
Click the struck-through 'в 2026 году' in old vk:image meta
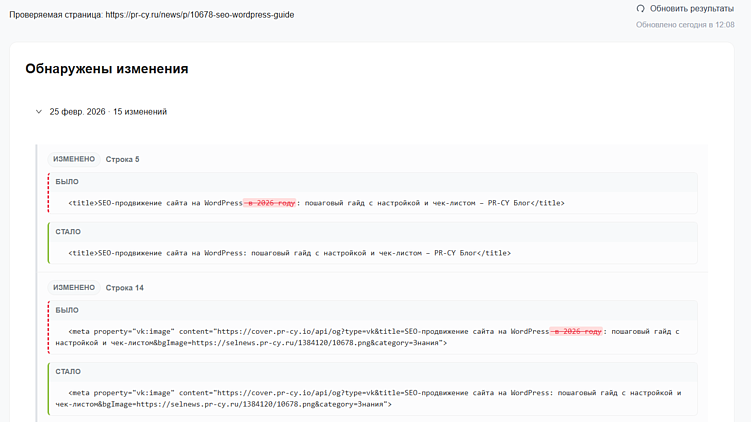click(x=576, y=331)
